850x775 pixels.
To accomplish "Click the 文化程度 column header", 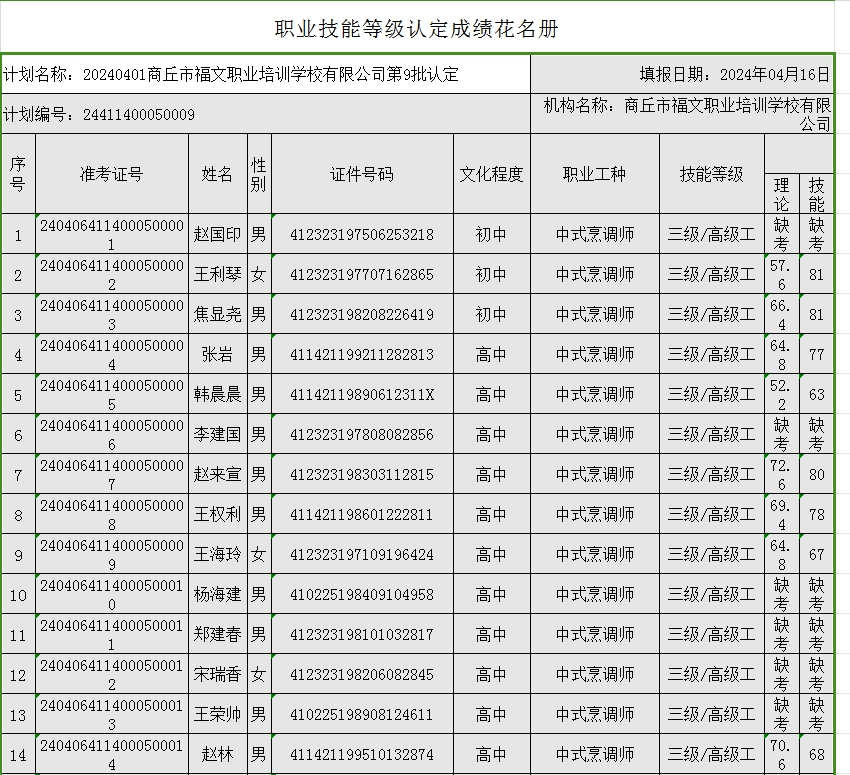I will (491, 174).
